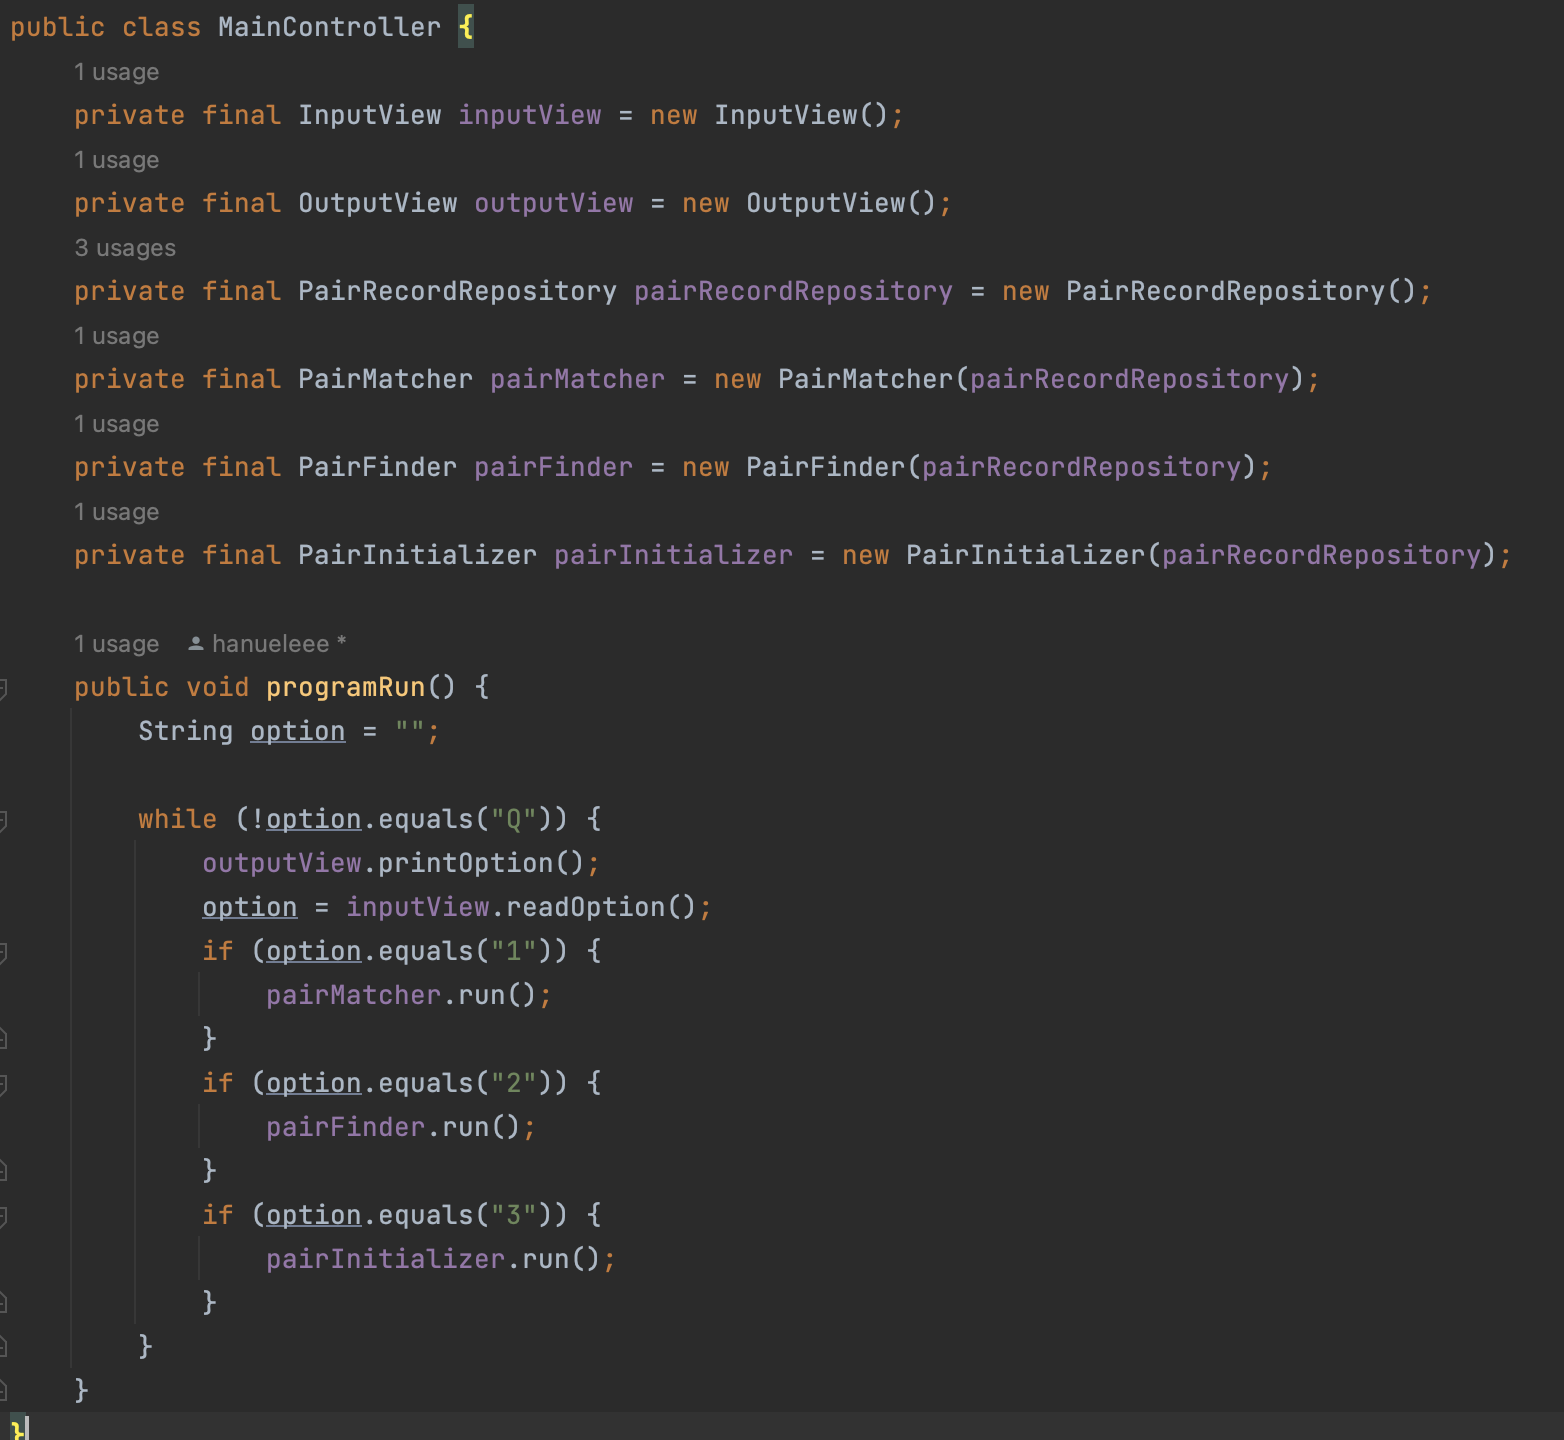Open the '1 usage' hint above pairInitializer field

click(116, 512)
